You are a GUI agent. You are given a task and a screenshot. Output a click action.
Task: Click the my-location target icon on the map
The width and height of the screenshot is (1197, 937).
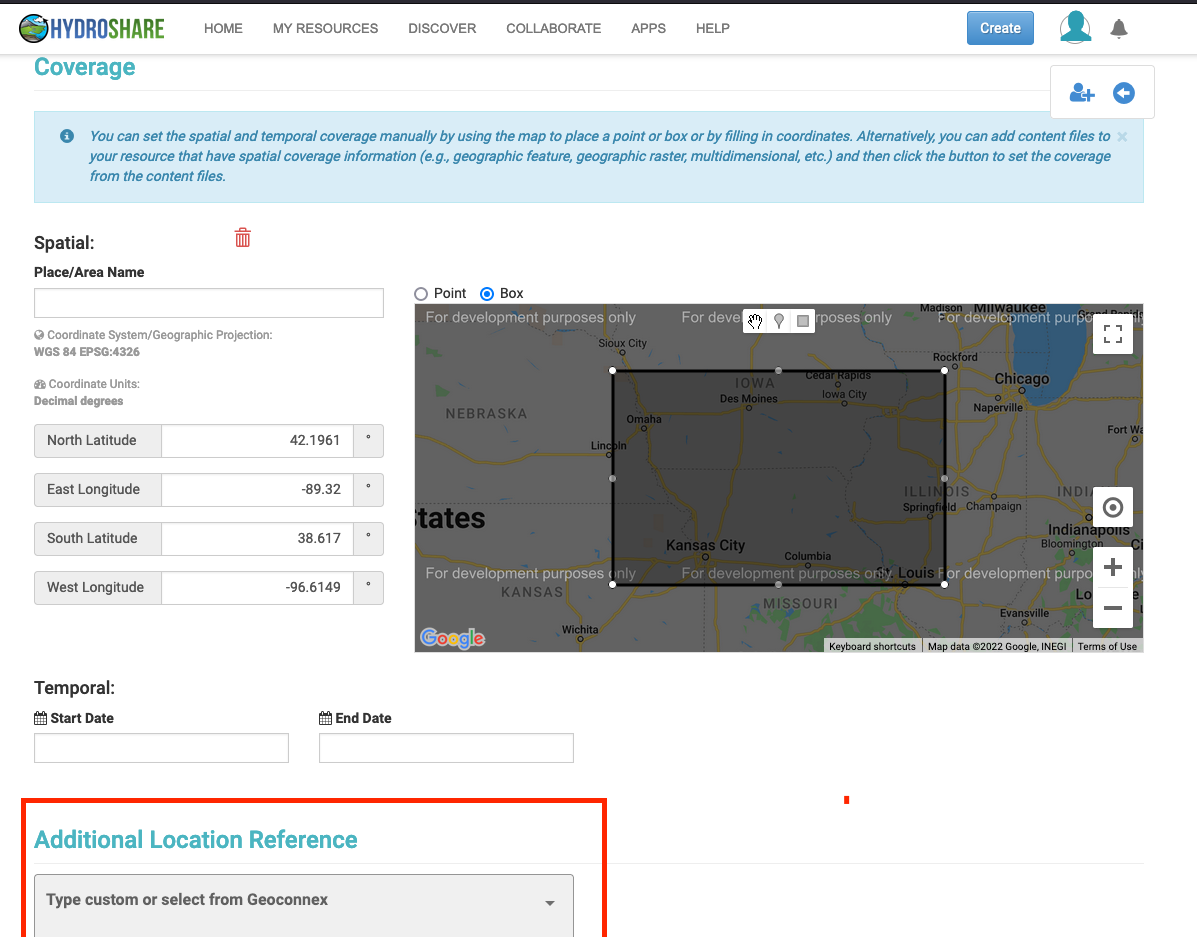click(1113, 507)
